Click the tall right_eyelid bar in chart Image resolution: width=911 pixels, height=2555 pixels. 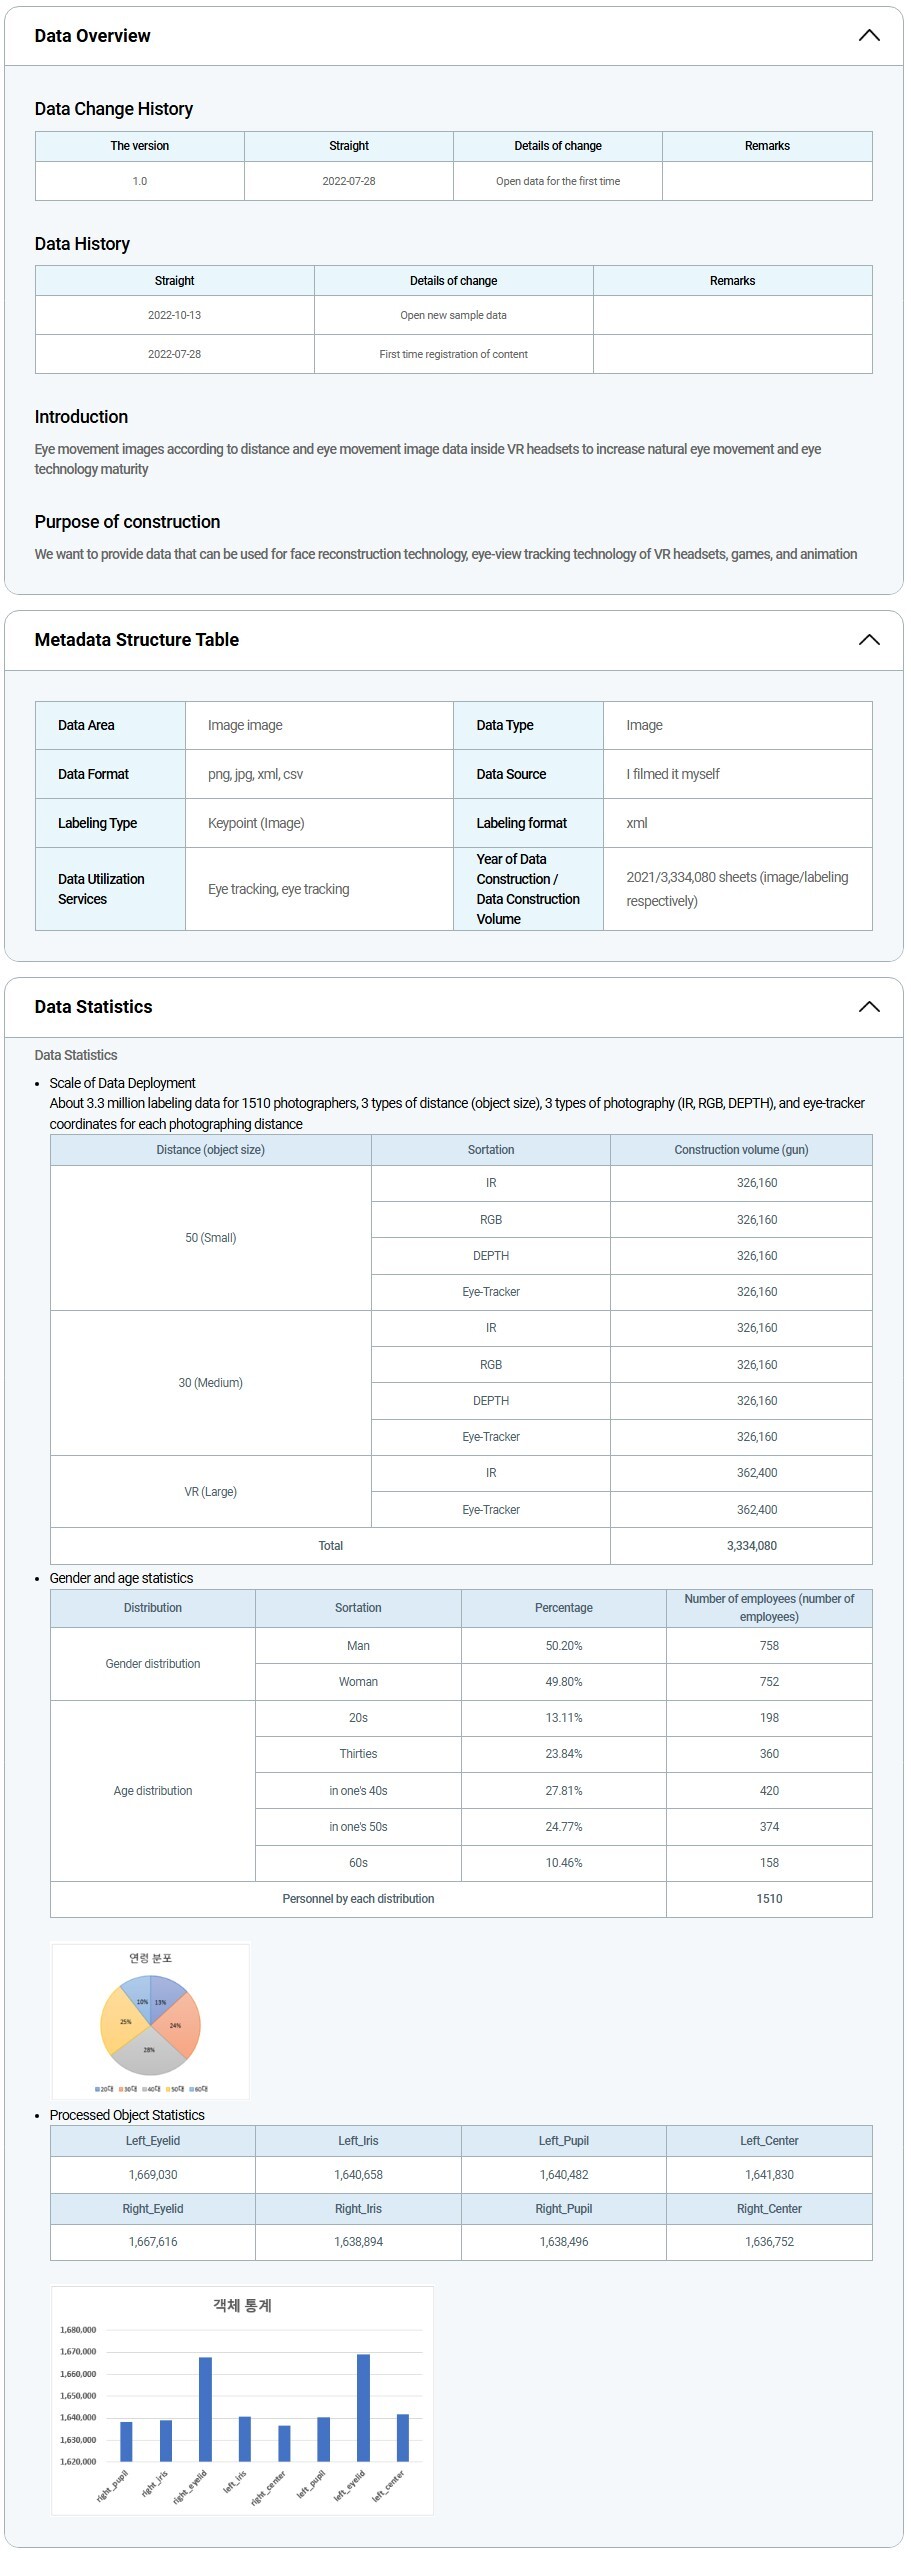205,2408
